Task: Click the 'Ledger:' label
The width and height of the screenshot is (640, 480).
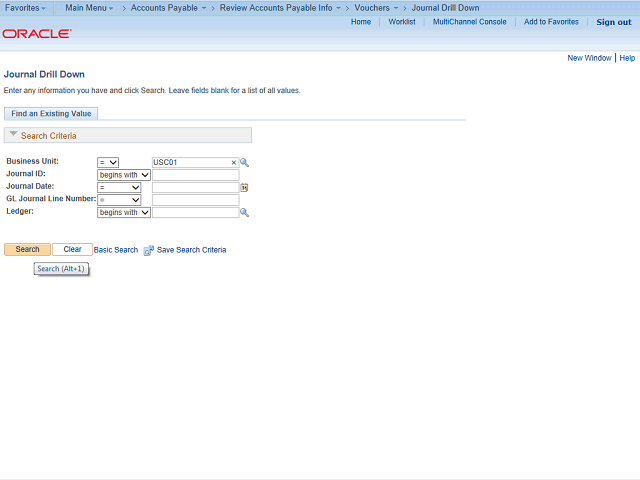Action: (20, 211)
